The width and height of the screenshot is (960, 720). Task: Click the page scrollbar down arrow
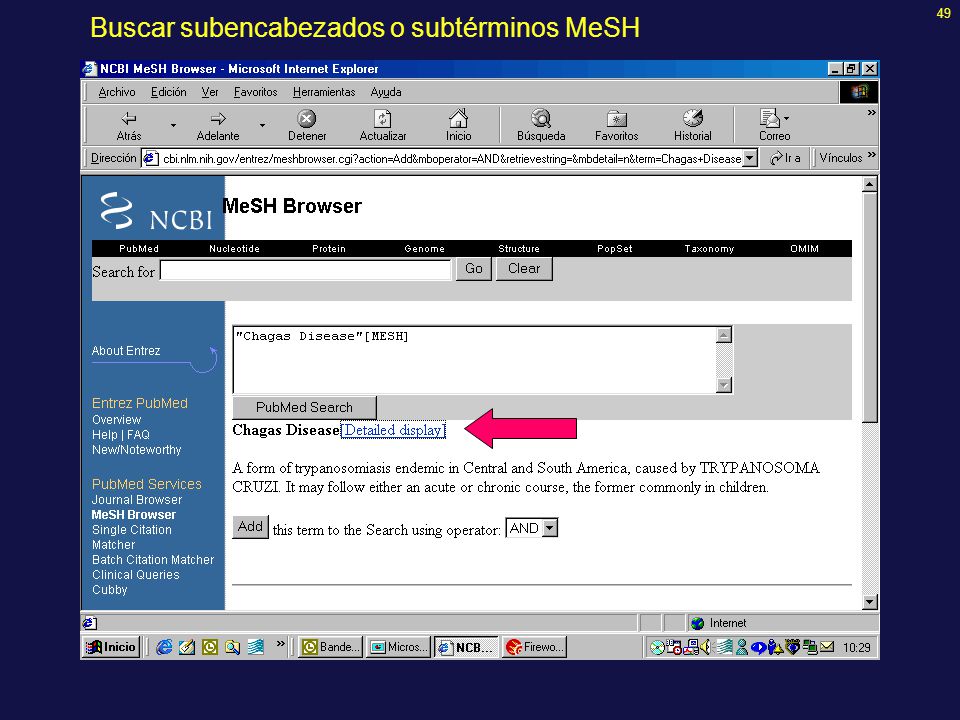coord(869,602)
